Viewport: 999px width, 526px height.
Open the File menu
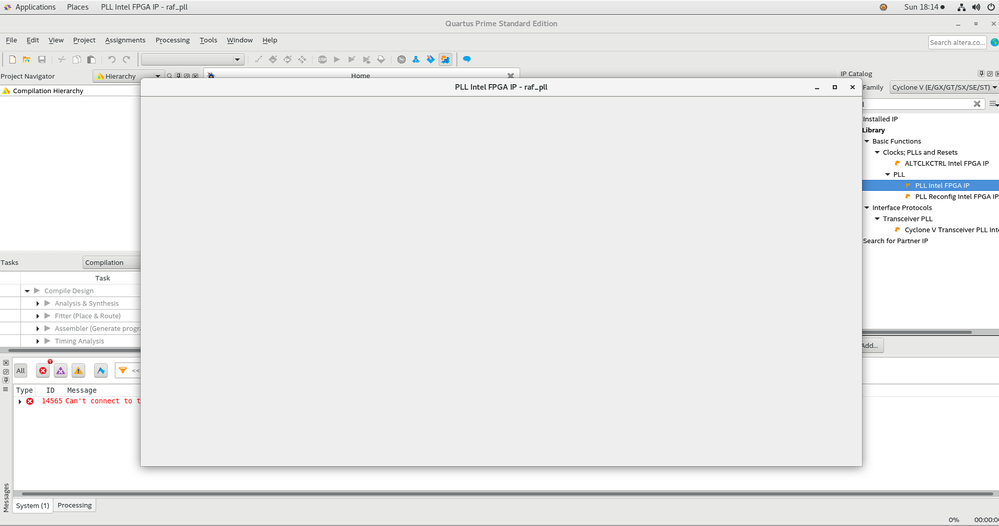[x=11, y=40]
